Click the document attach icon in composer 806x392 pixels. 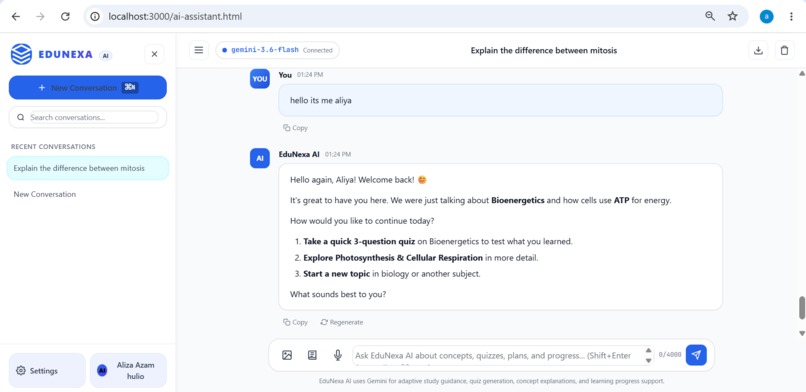click(312, 355)
